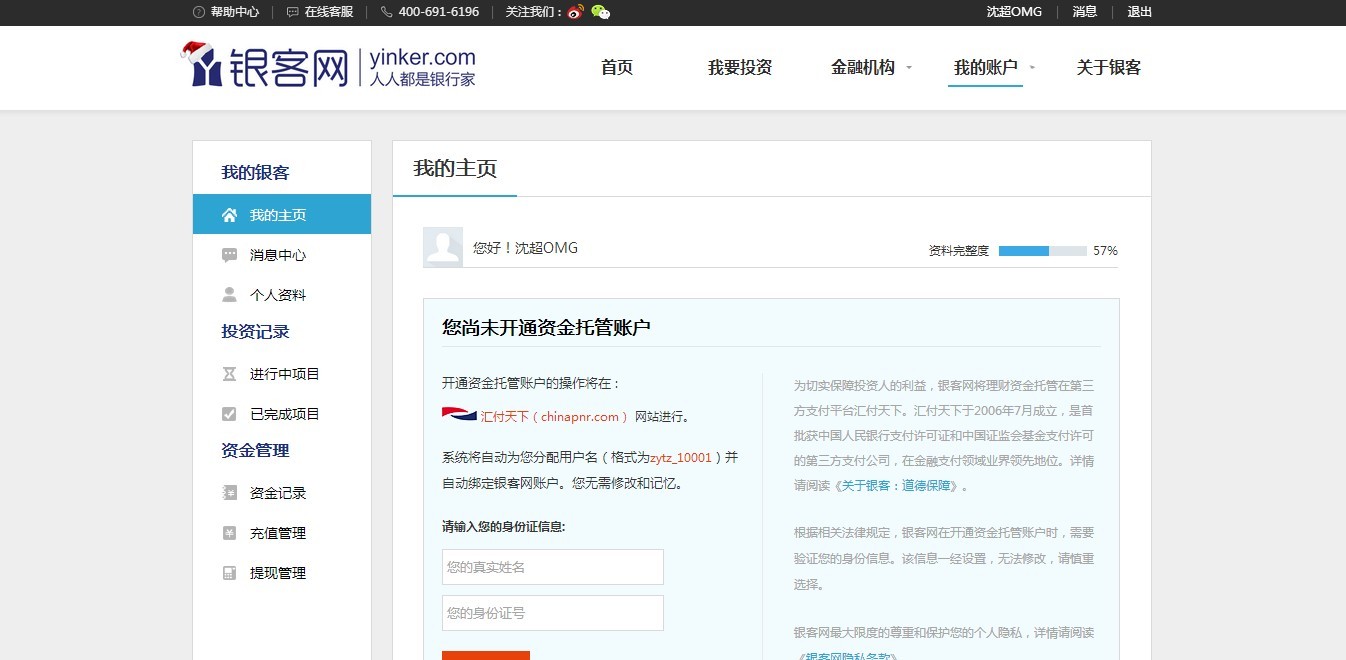Open the WeChat follow icon
Viewport: 1346px width, 660px height.
tap(600, 12)
